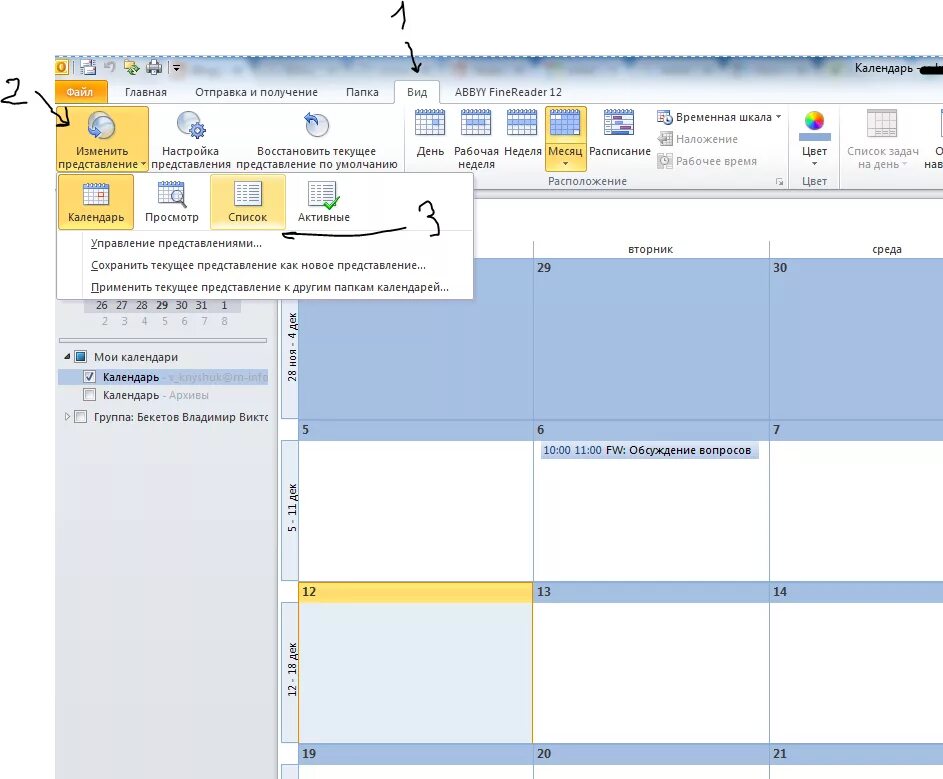Screen dimensions: 943x779
Task: Open the Цвет color picker
Action: click(814, 125)
